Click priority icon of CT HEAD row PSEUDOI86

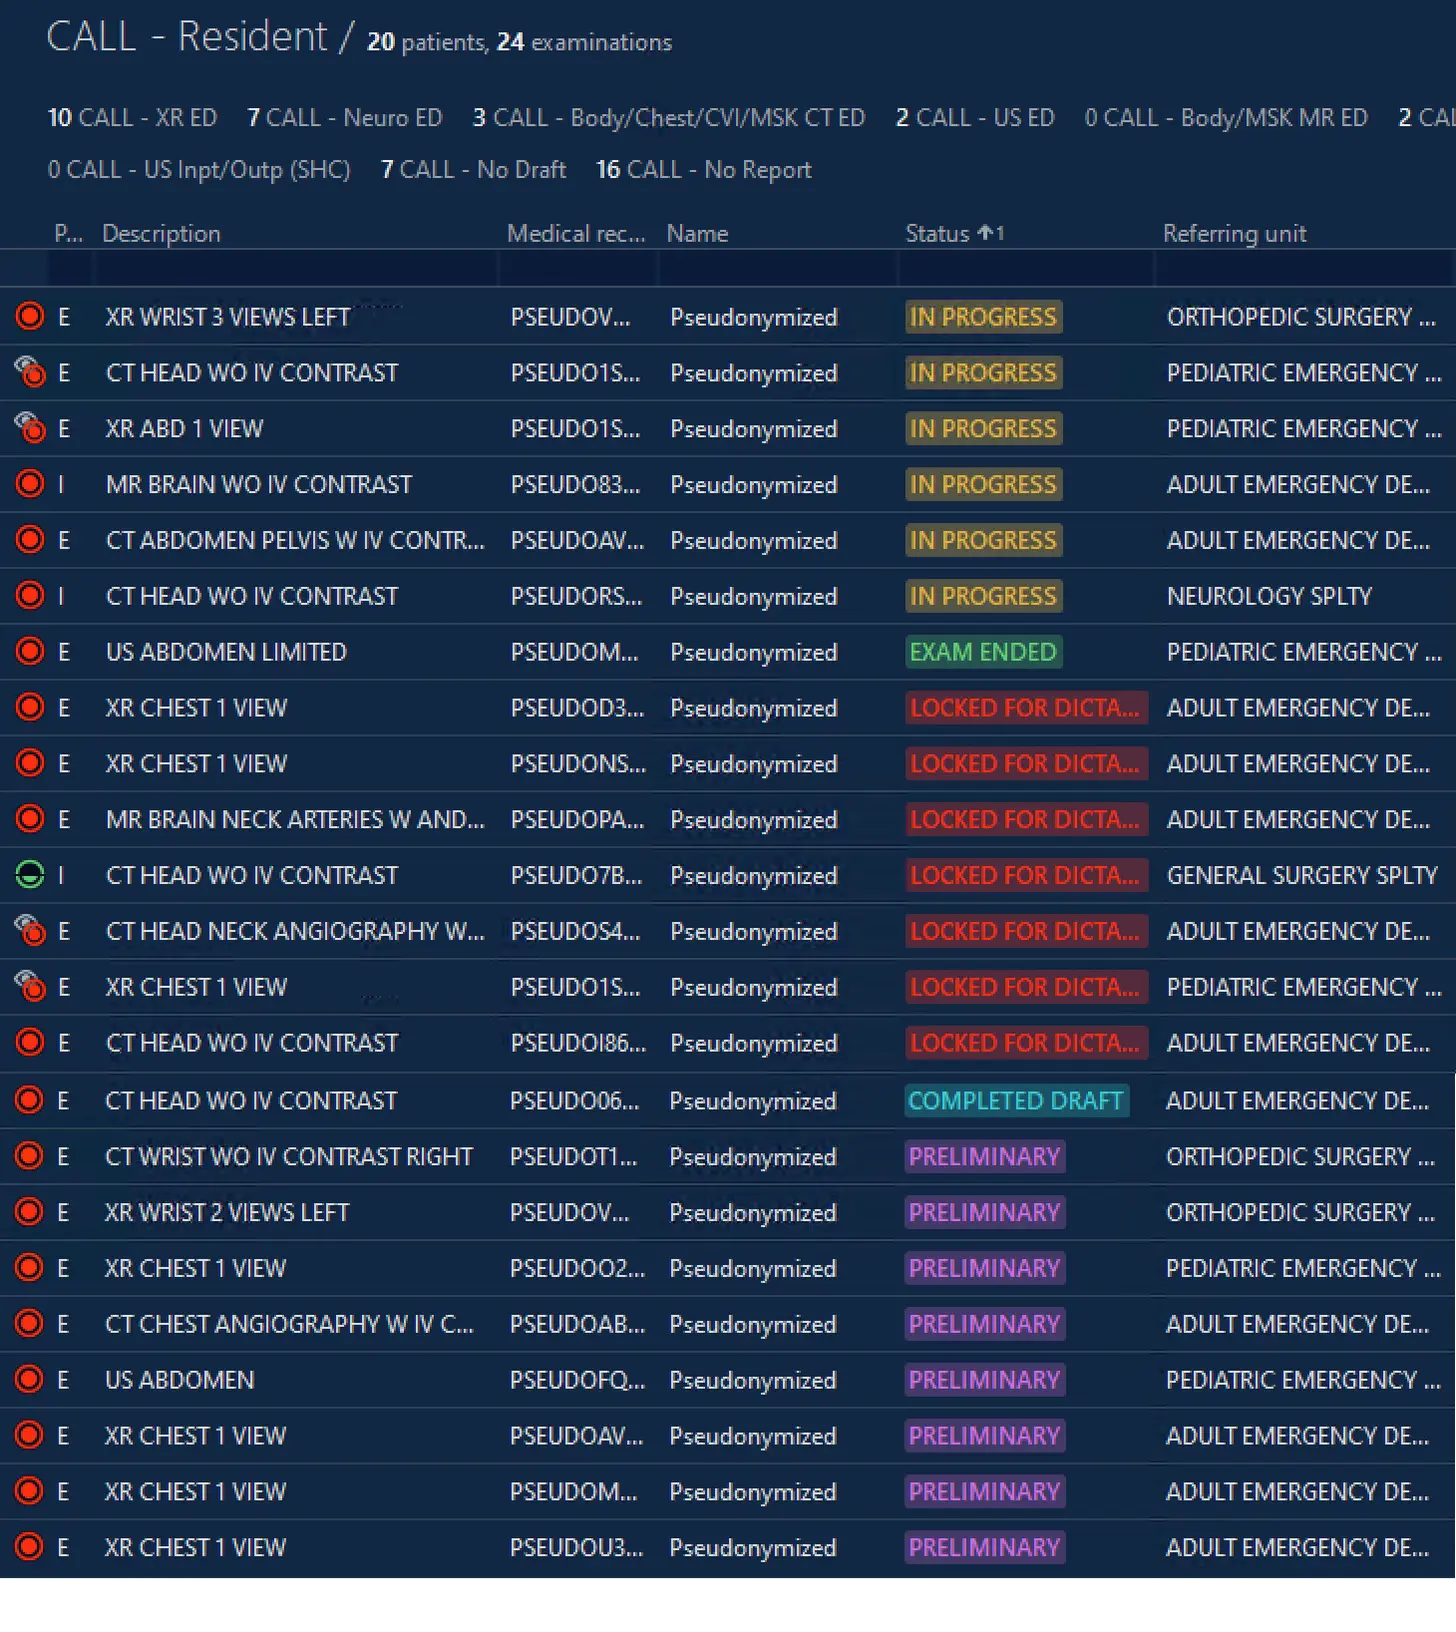[x=30, y=1043]
